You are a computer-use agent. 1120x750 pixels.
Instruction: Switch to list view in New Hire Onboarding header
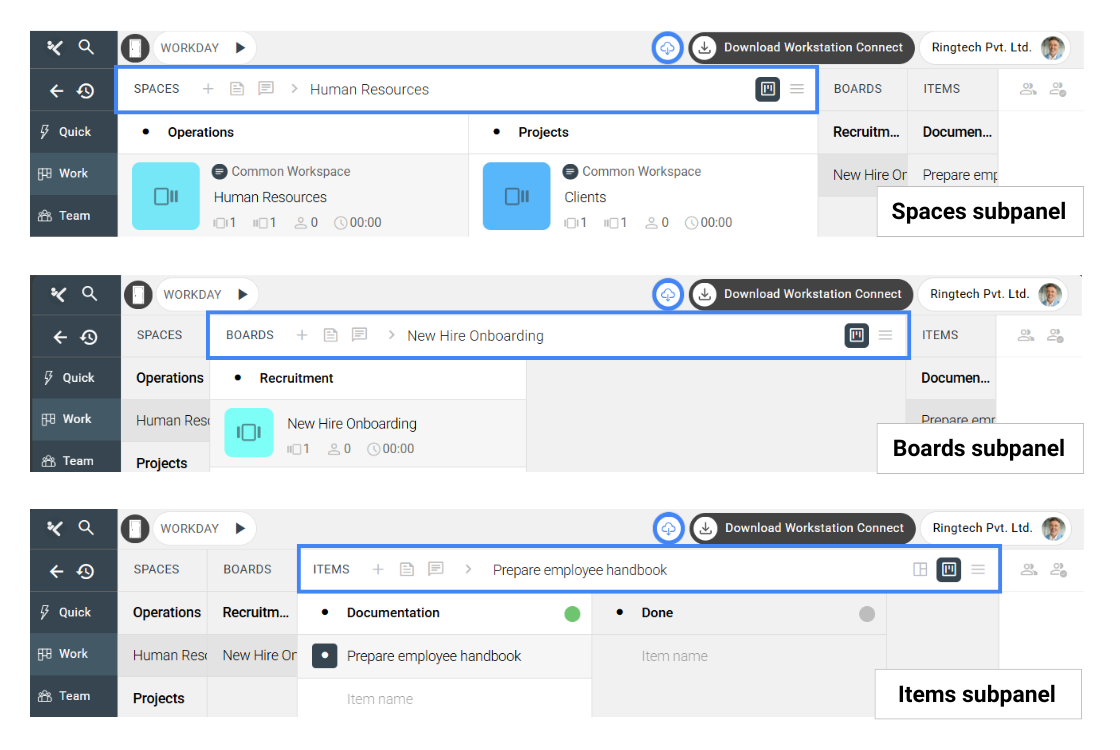coord(885,336)
